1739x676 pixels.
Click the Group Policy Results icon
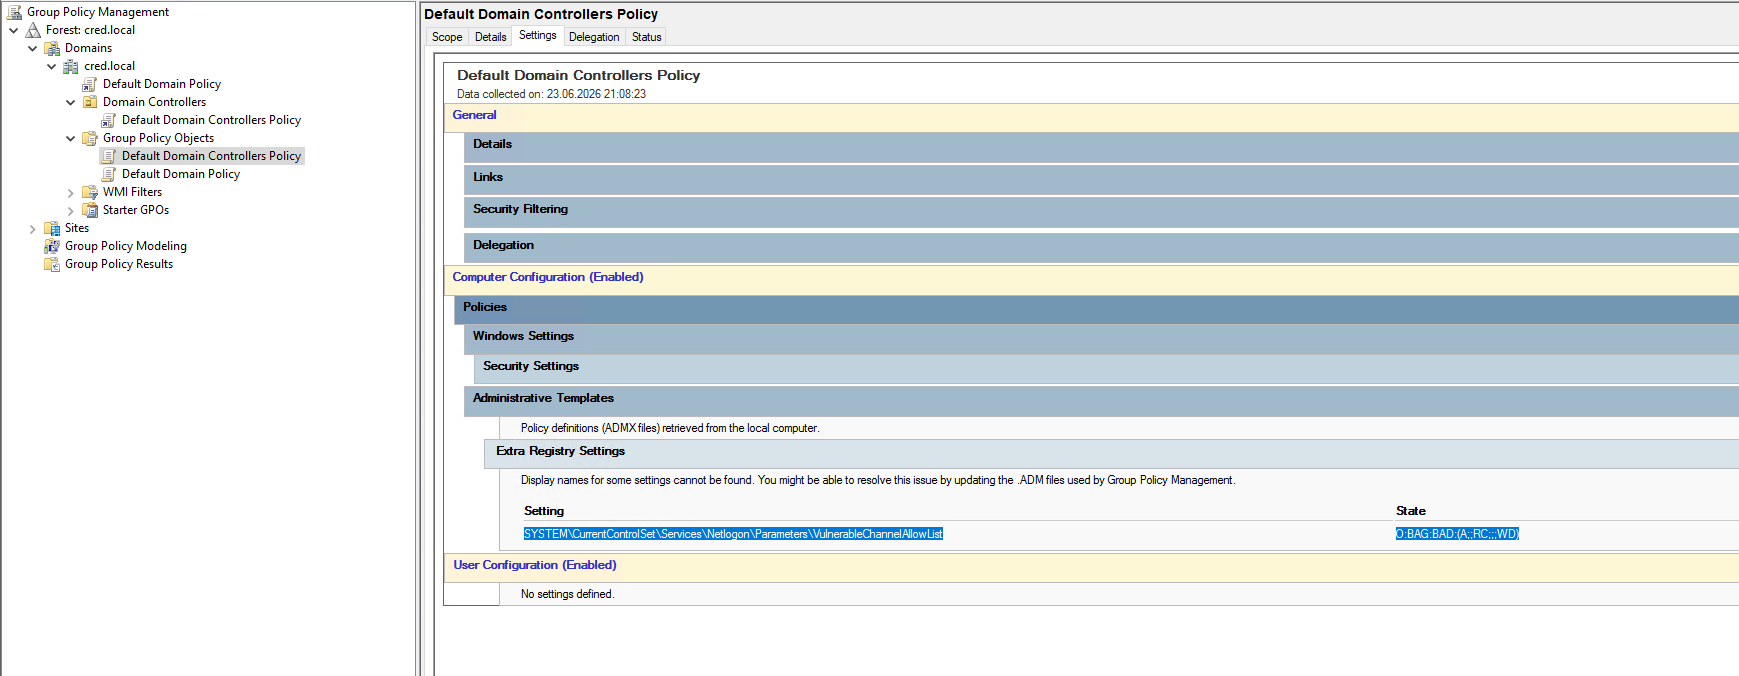(52, 264)
